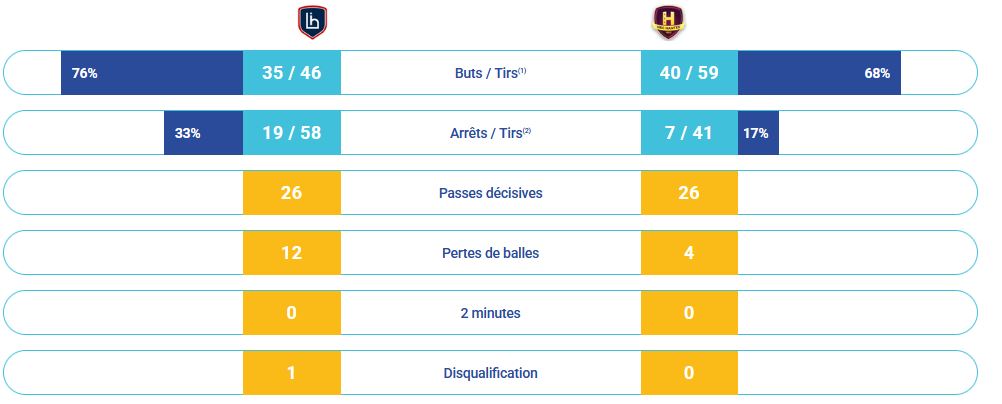Click the right team disqualification value 0
The height and width of the screenshot is (404, 1002).
[689, 373]
